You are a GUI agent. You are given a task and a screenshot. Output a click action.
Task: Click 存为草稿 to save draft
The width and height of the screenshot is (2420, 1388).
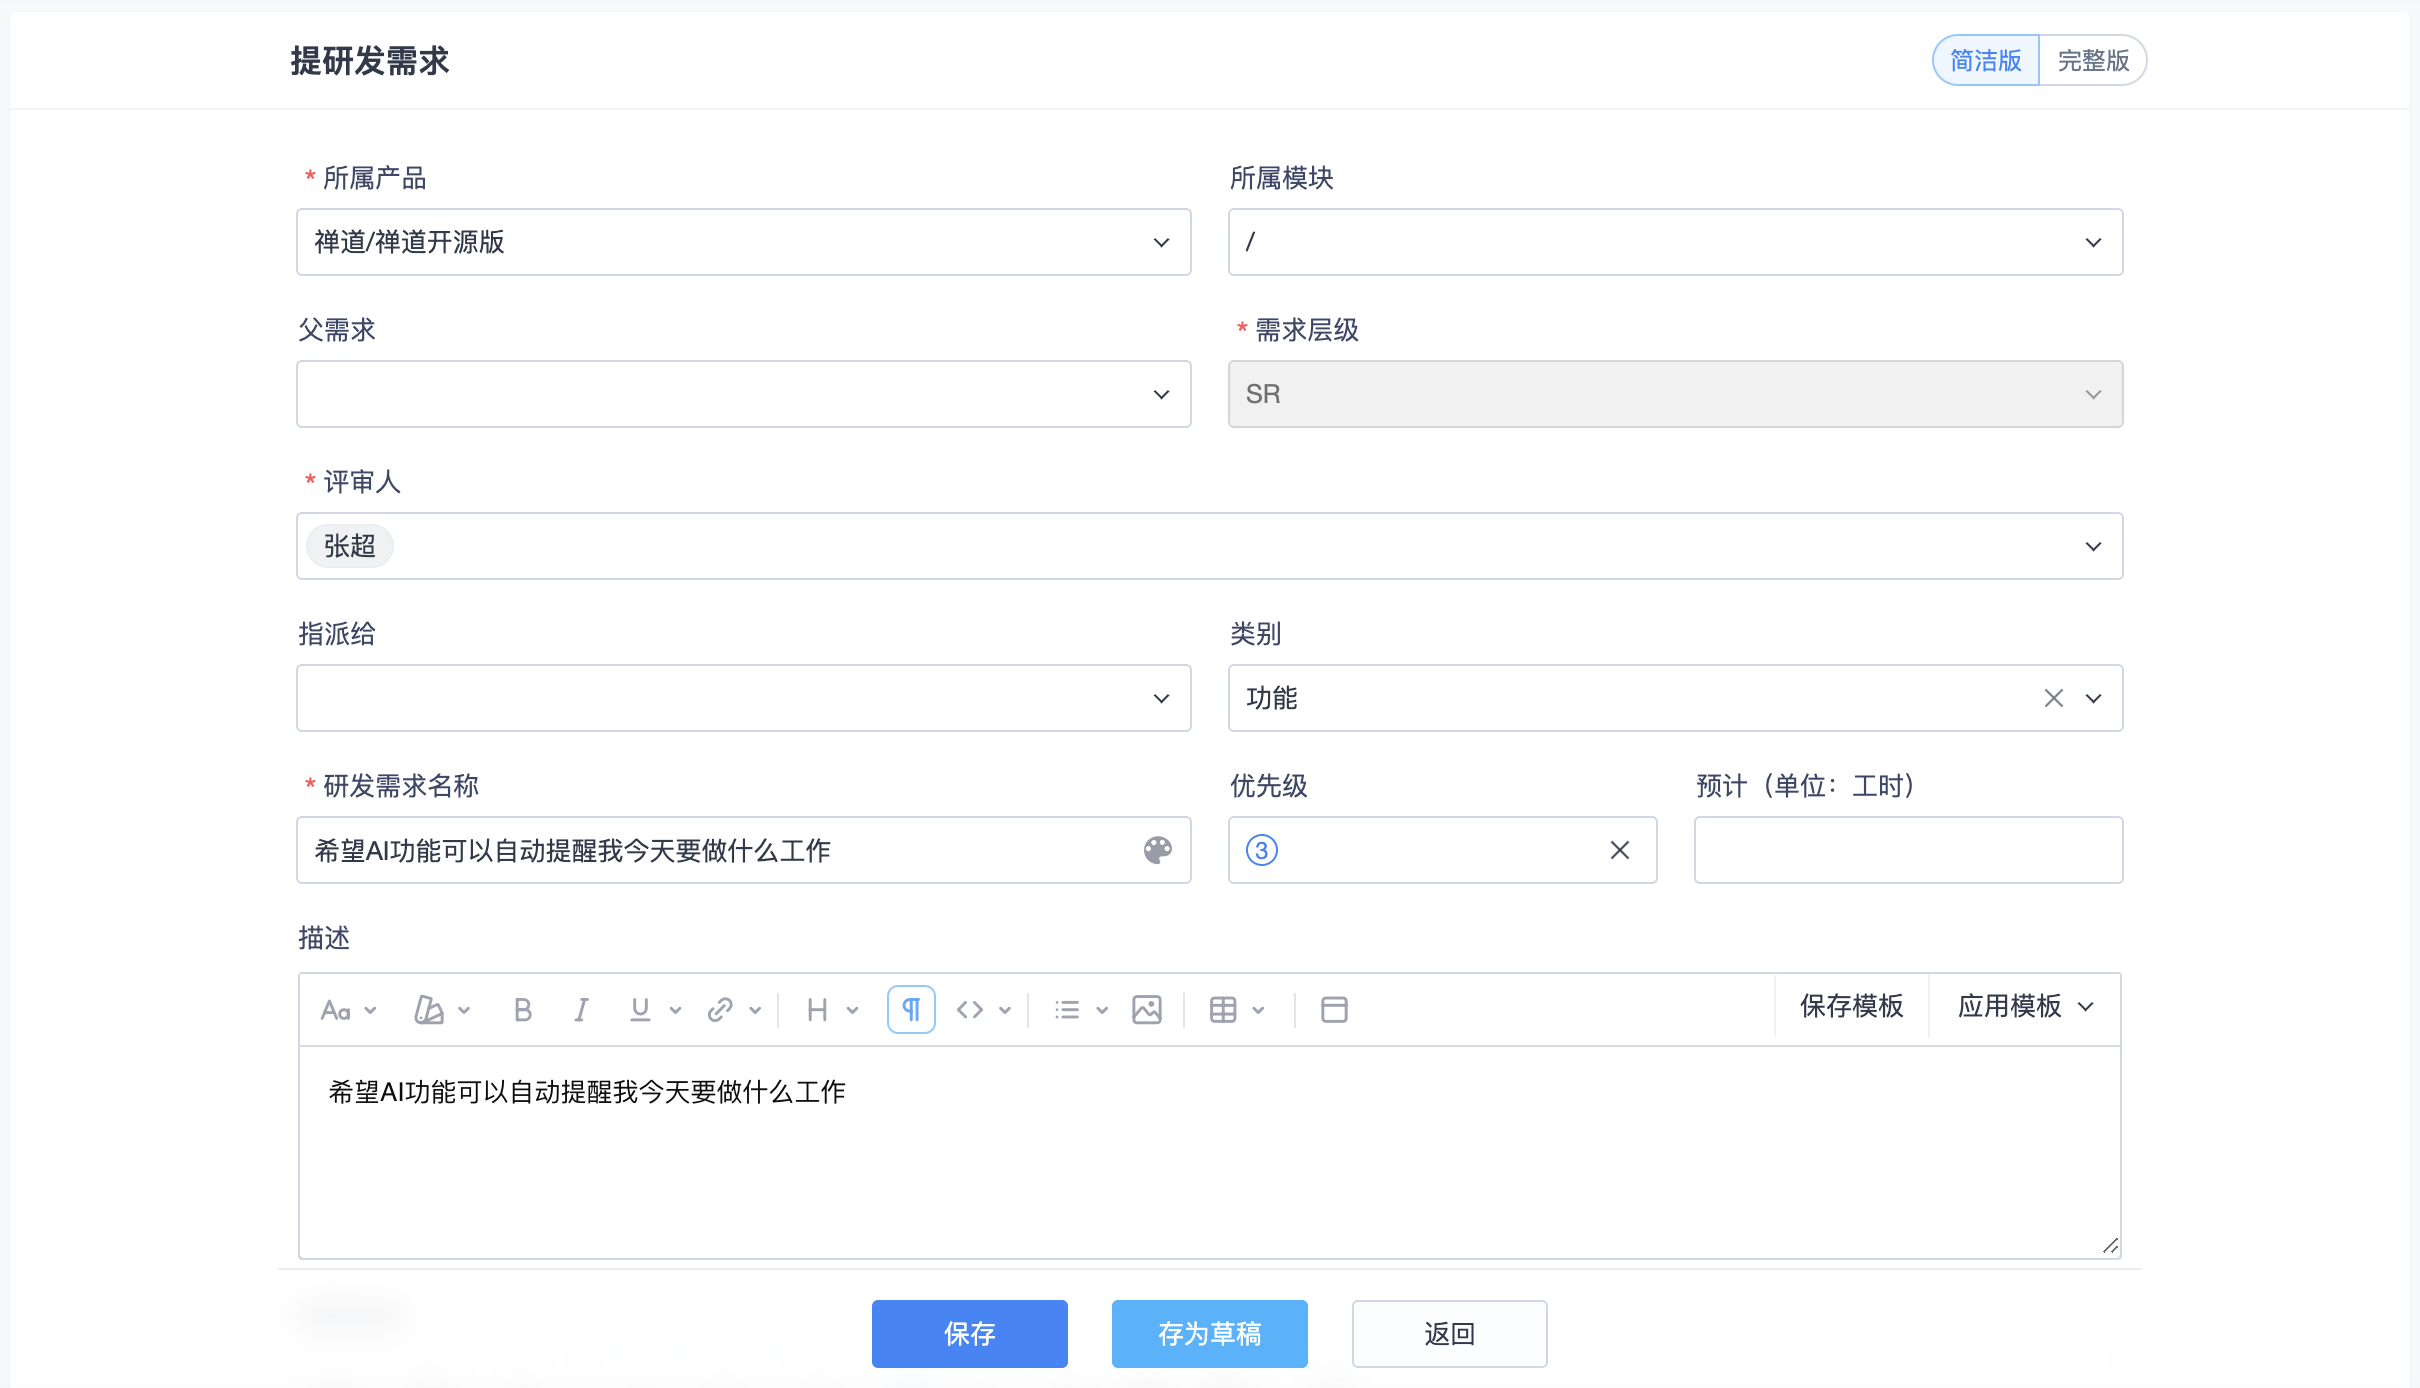1209,1334
